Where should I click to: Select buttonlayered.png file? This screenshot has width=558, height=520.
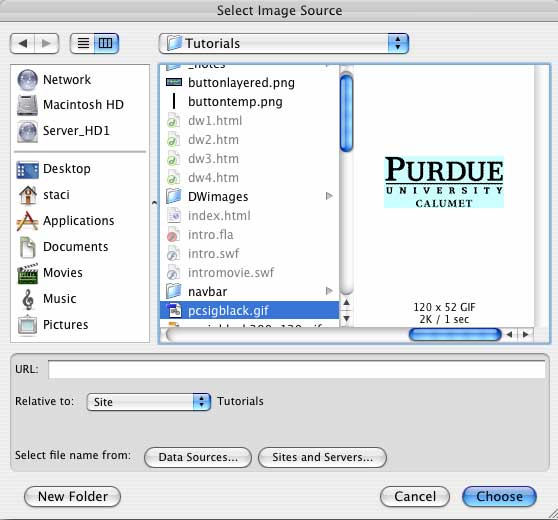(249, 83)
